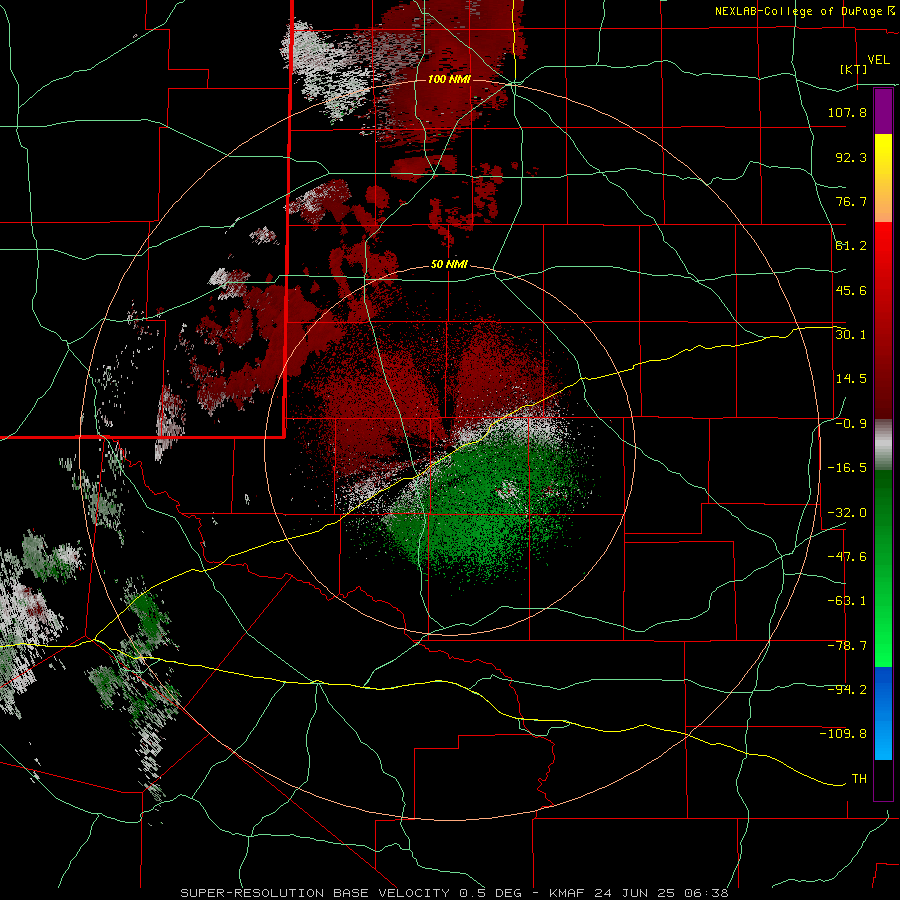
Task: Click the -16.5 legend value
Action: 847,468
